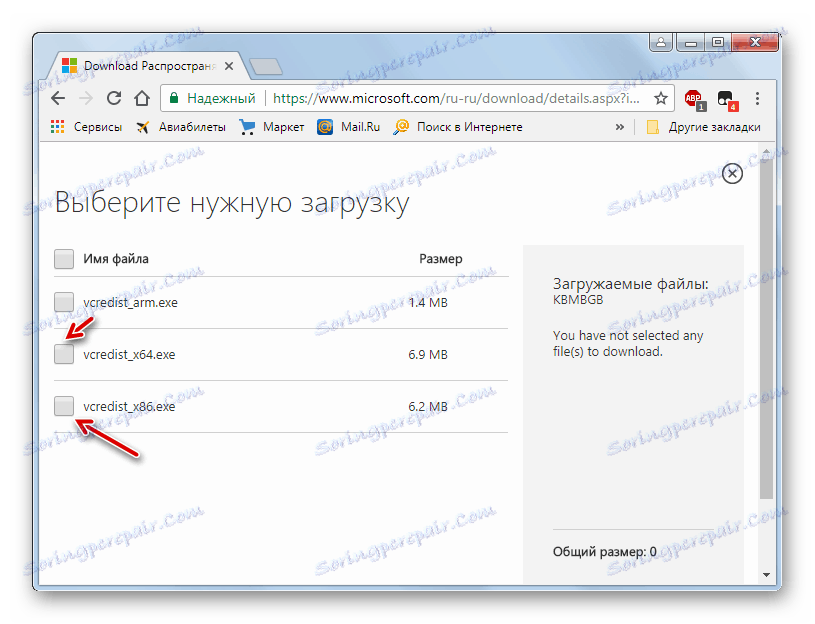815x624 pixels.
Task: Open the Другие закладки folder
Action: pyautogui.click(x=704, y=127)
